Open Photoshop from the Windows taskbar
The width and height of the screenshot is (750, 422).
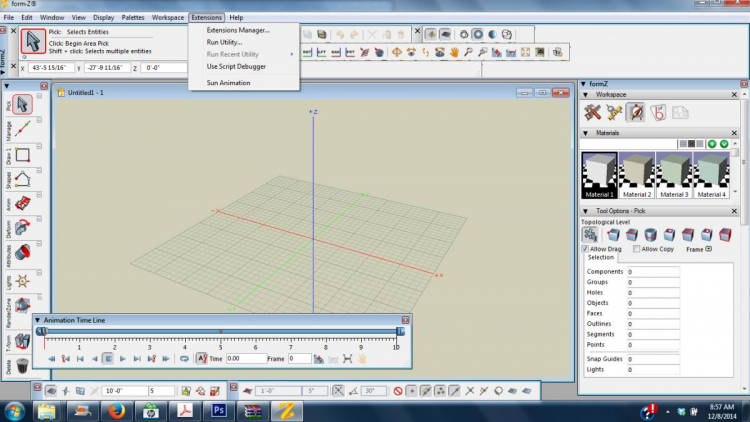(219, 409)
